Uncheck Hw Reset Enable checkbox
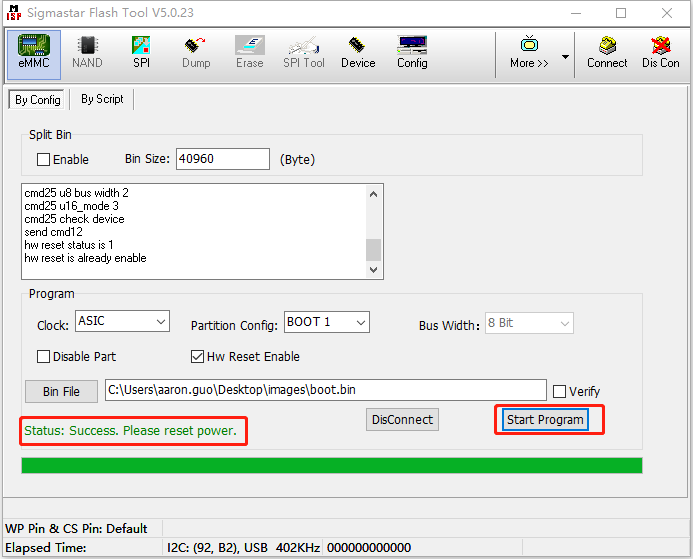Screen dimensions: 693x559 tap(198, 357)
